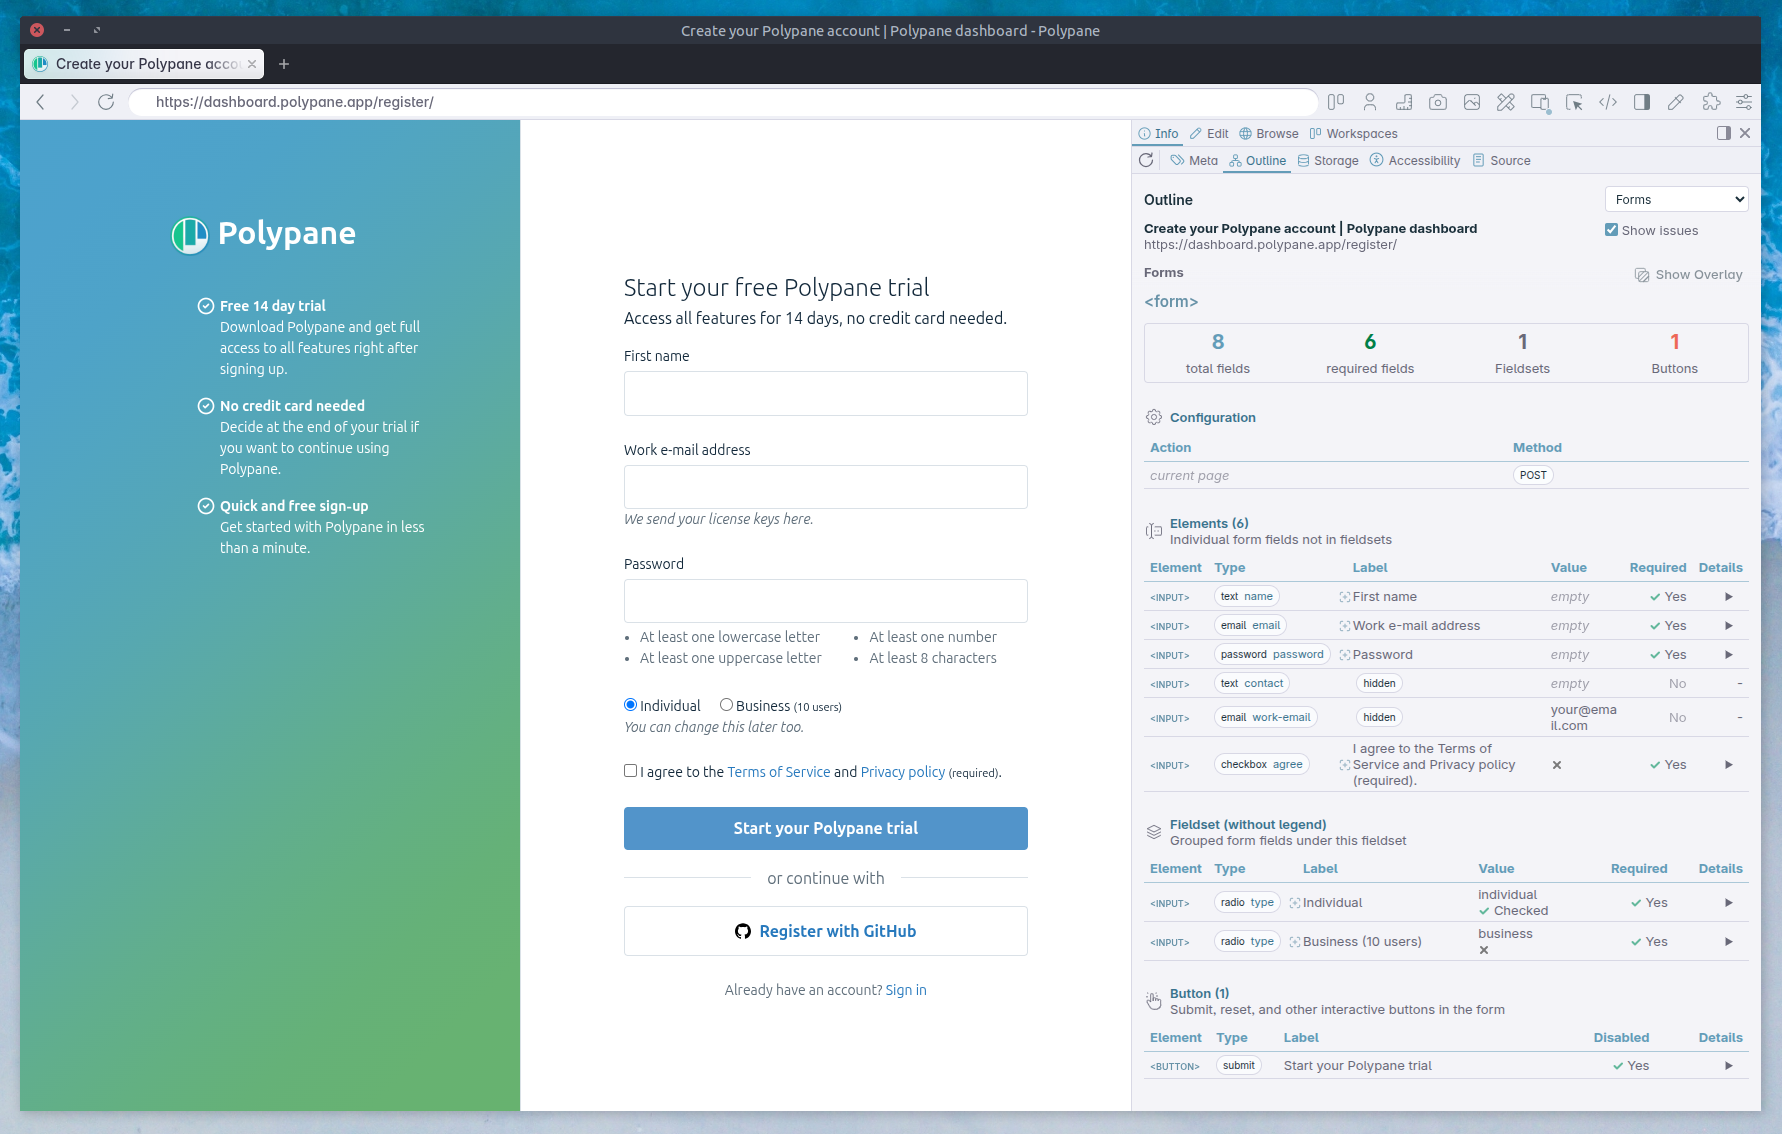Viewport: 1782px width, 1134px height.
Task: Focus the Password input field
Action: (x=826, y=601)
